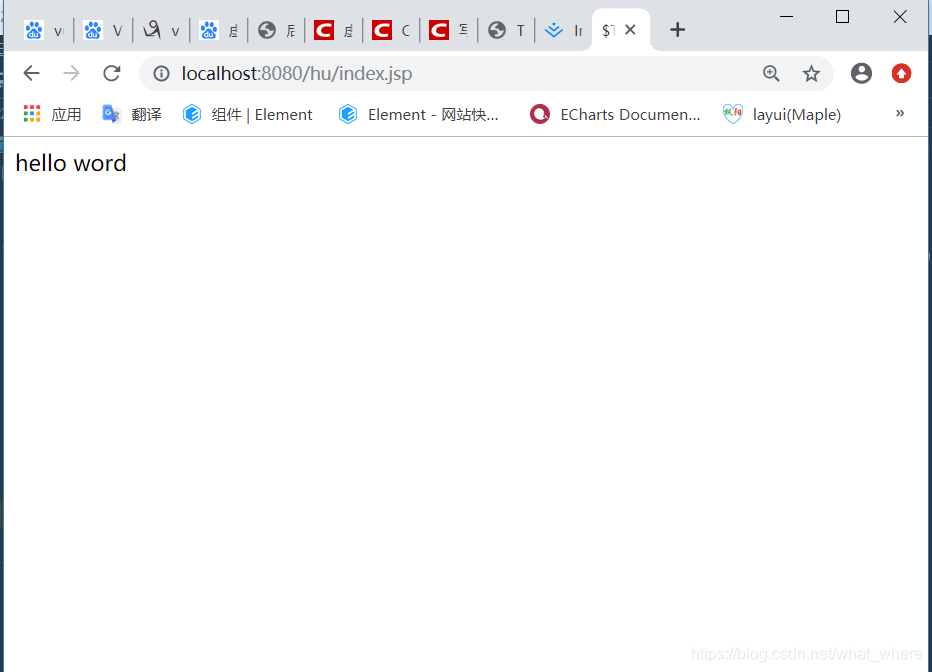Switch to the first Baidu tab
Image resolution: width=932 pixels, height=672 pixels.
pyautogui.click(x=44, y=30)
